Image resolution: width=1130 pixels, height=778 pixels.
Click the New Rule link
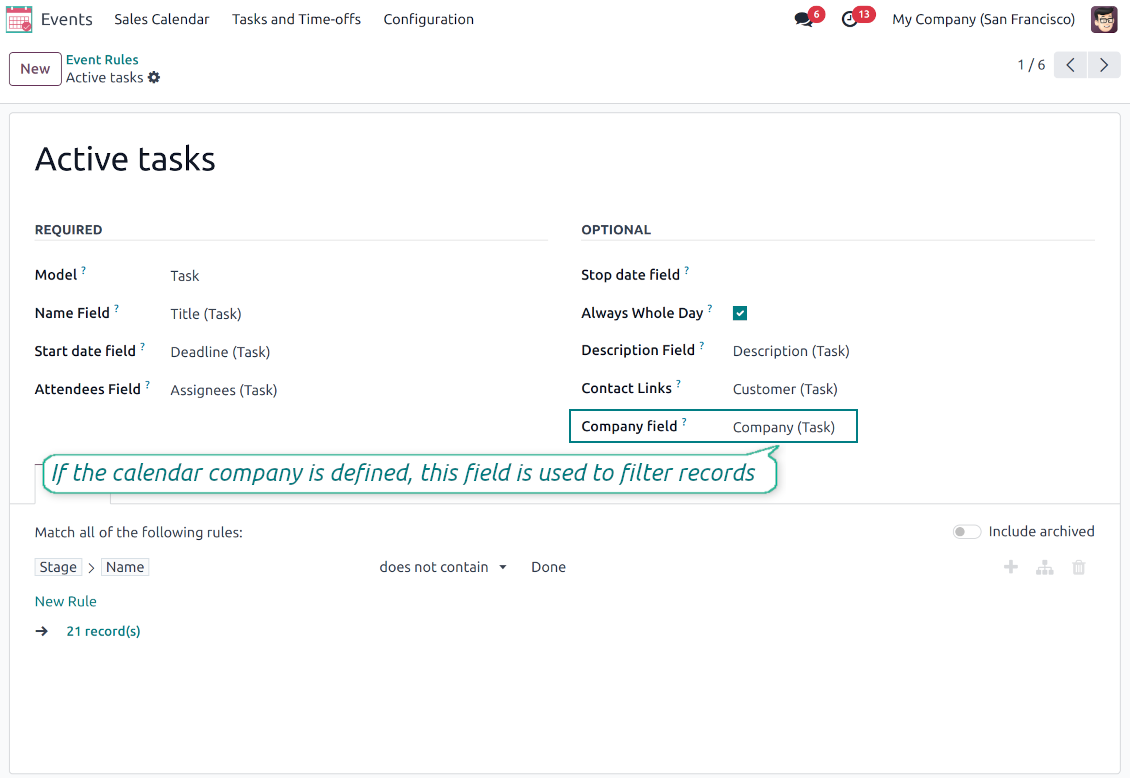pyautogui.click(x=66, y=602)
